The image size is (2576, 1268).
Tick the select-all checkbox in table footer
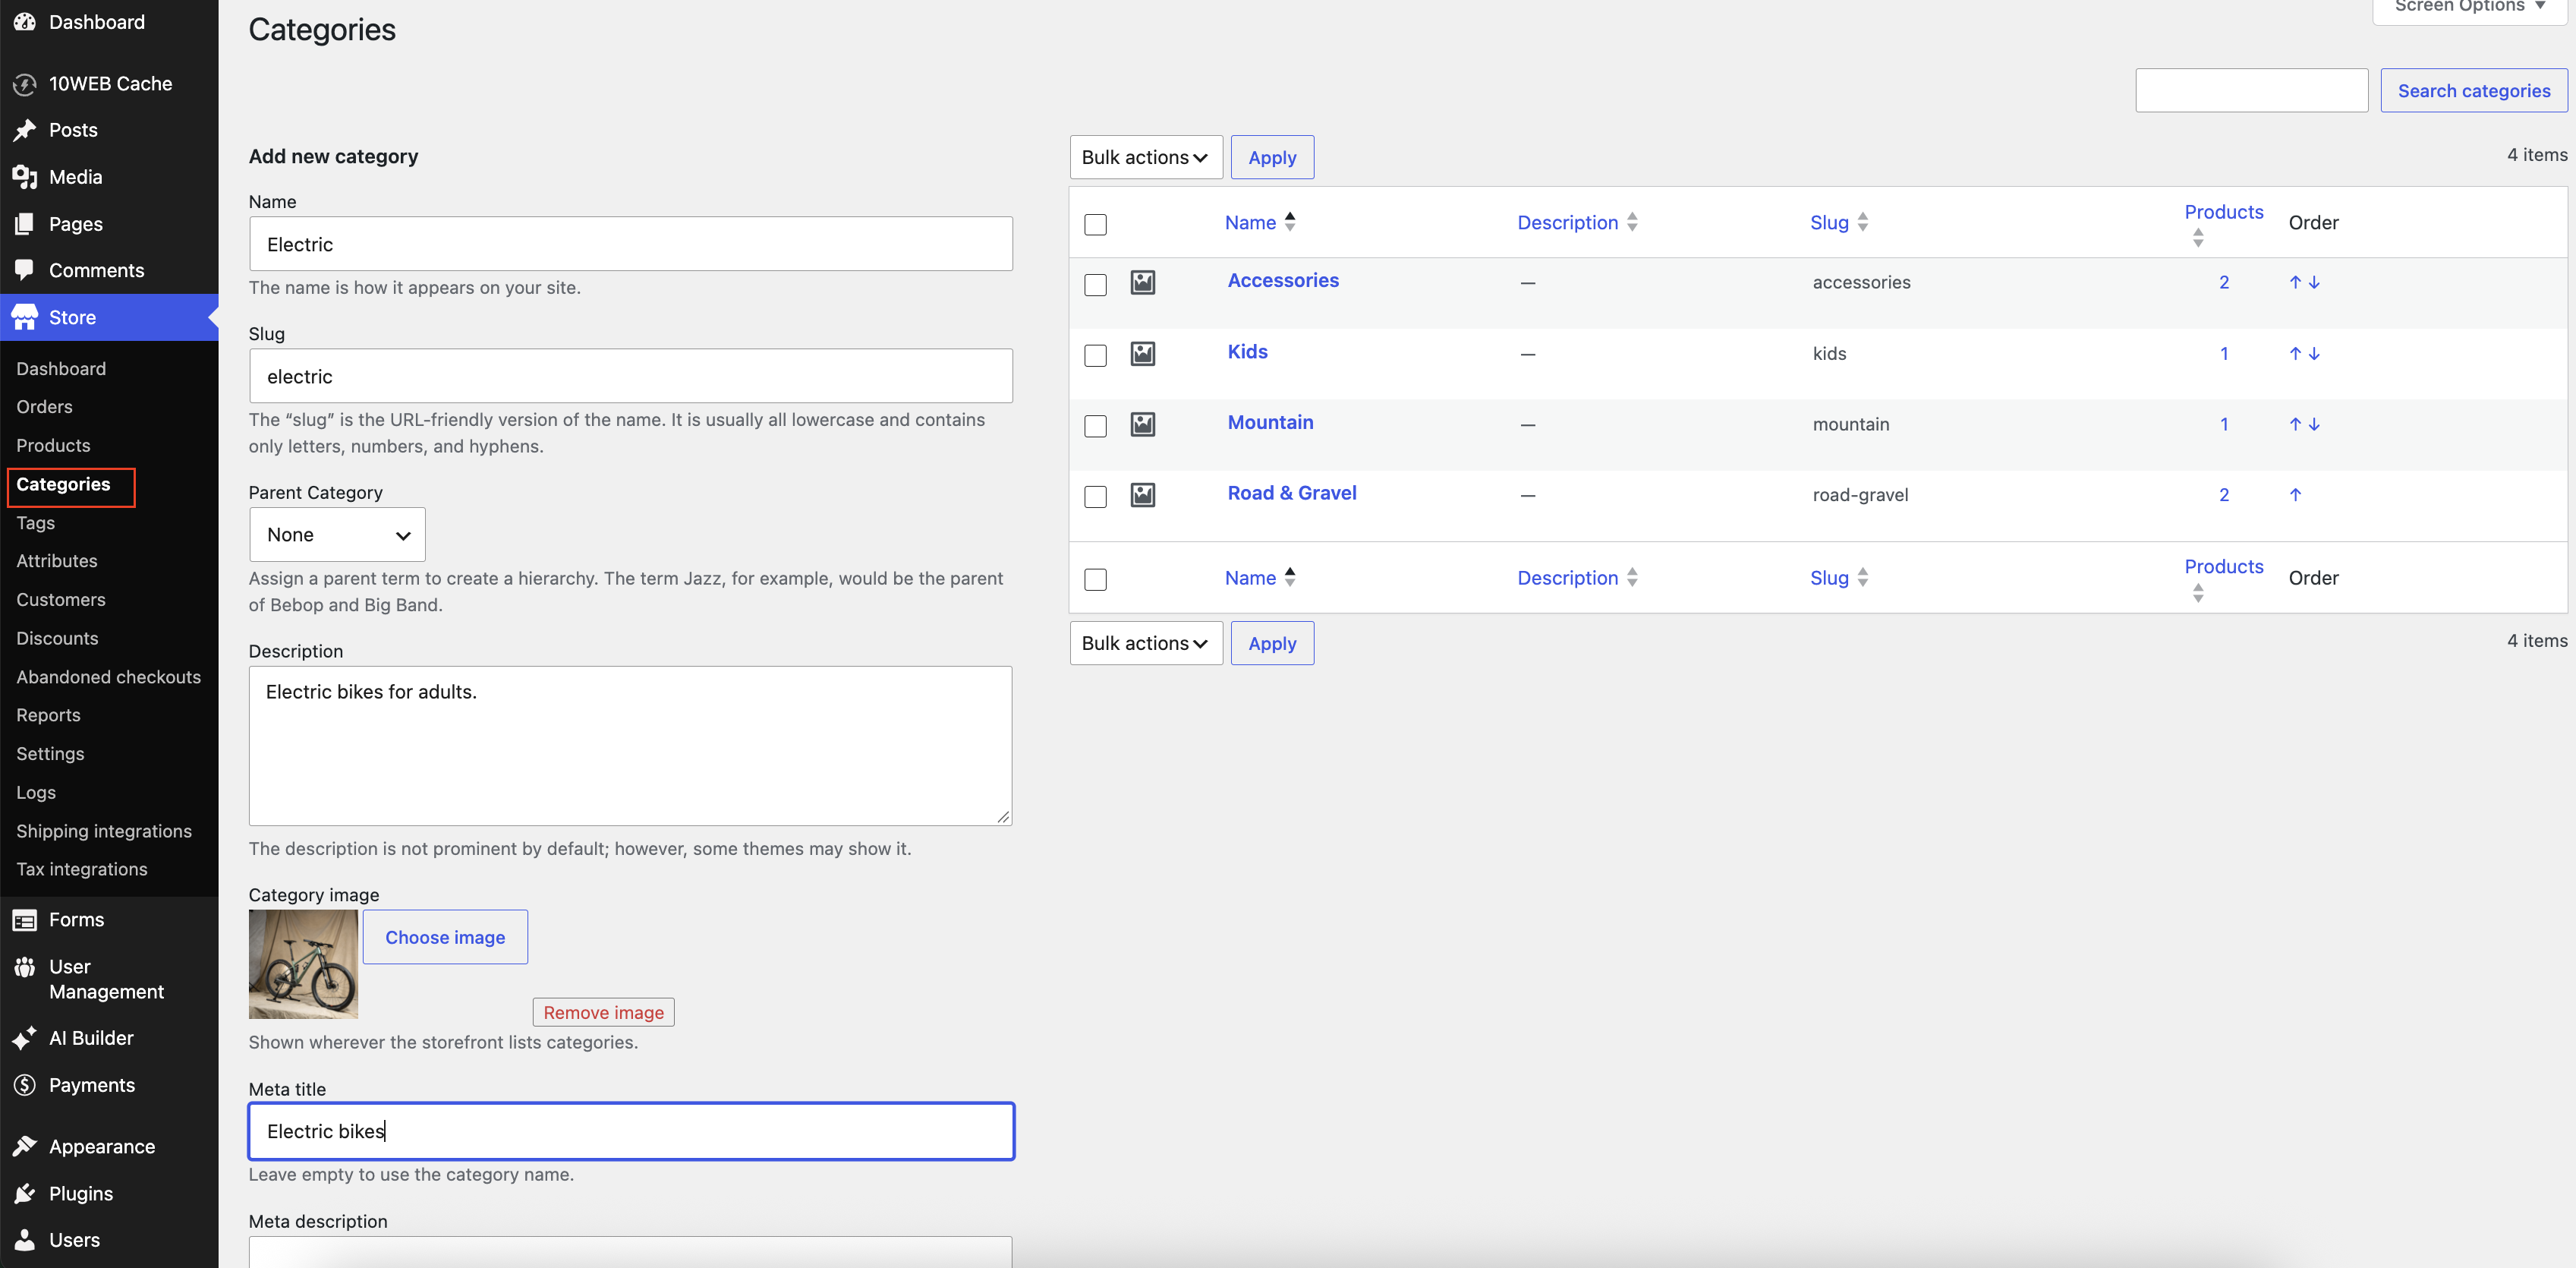(x=1096, y=579)
